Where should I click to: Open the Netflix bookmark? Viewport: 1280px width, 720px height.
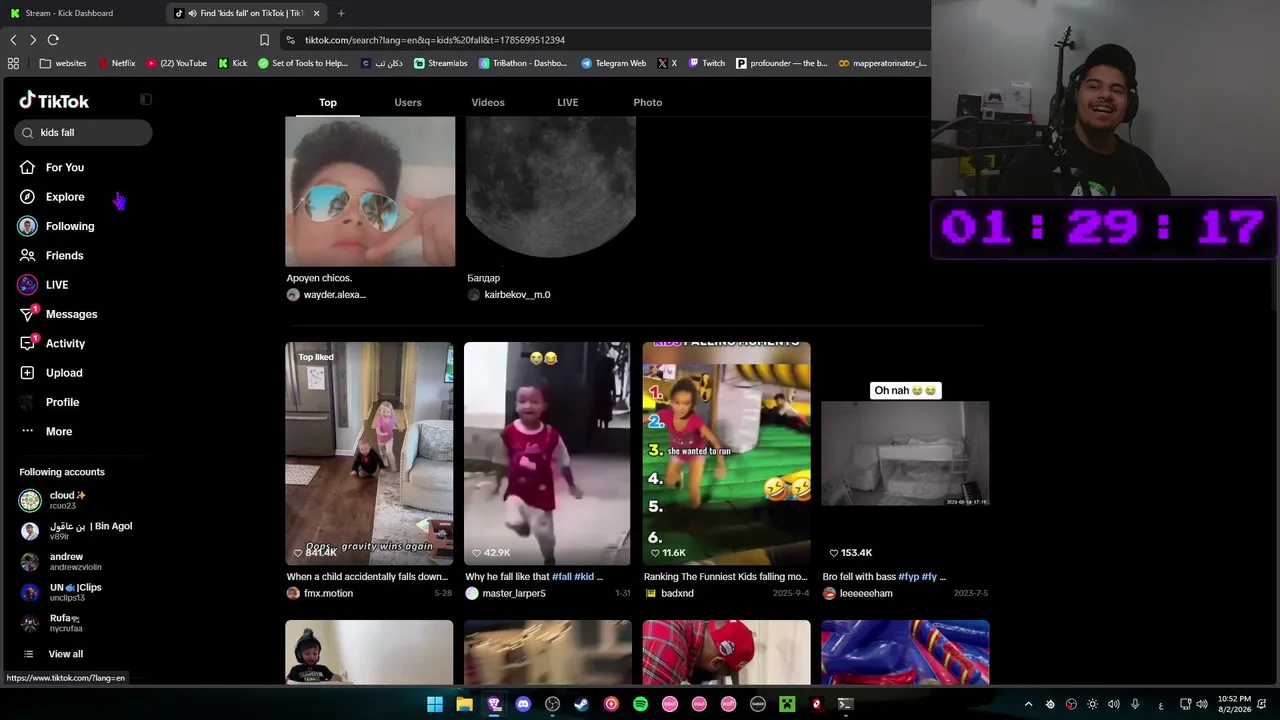(116, 63)
